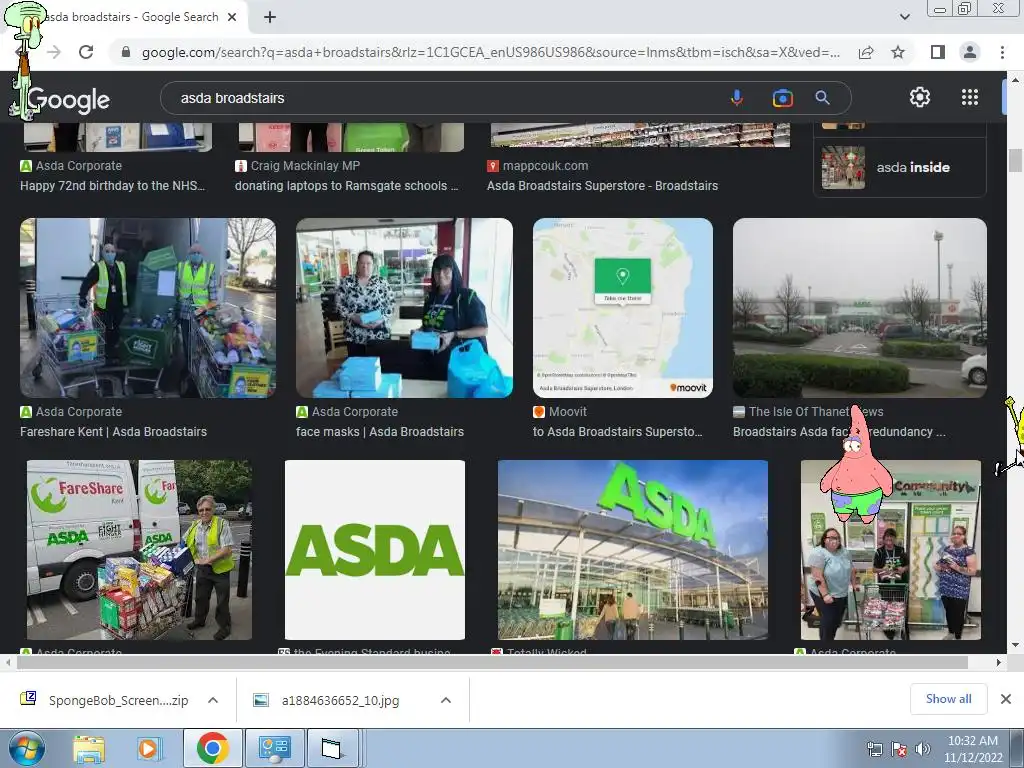The image size is (1024, 768).
Task: Open 'to Asda Broadstairs Supersto...' result
Action: 618,432
